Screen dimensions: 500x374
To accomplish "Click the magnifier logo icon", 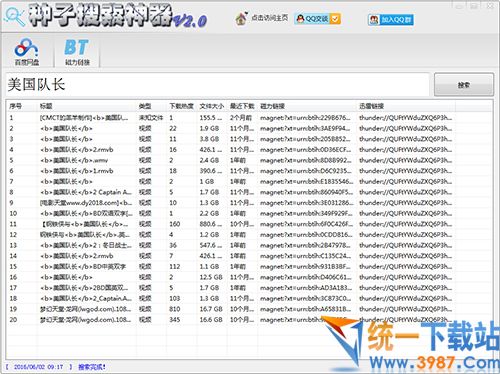I will tap(14, 16).
